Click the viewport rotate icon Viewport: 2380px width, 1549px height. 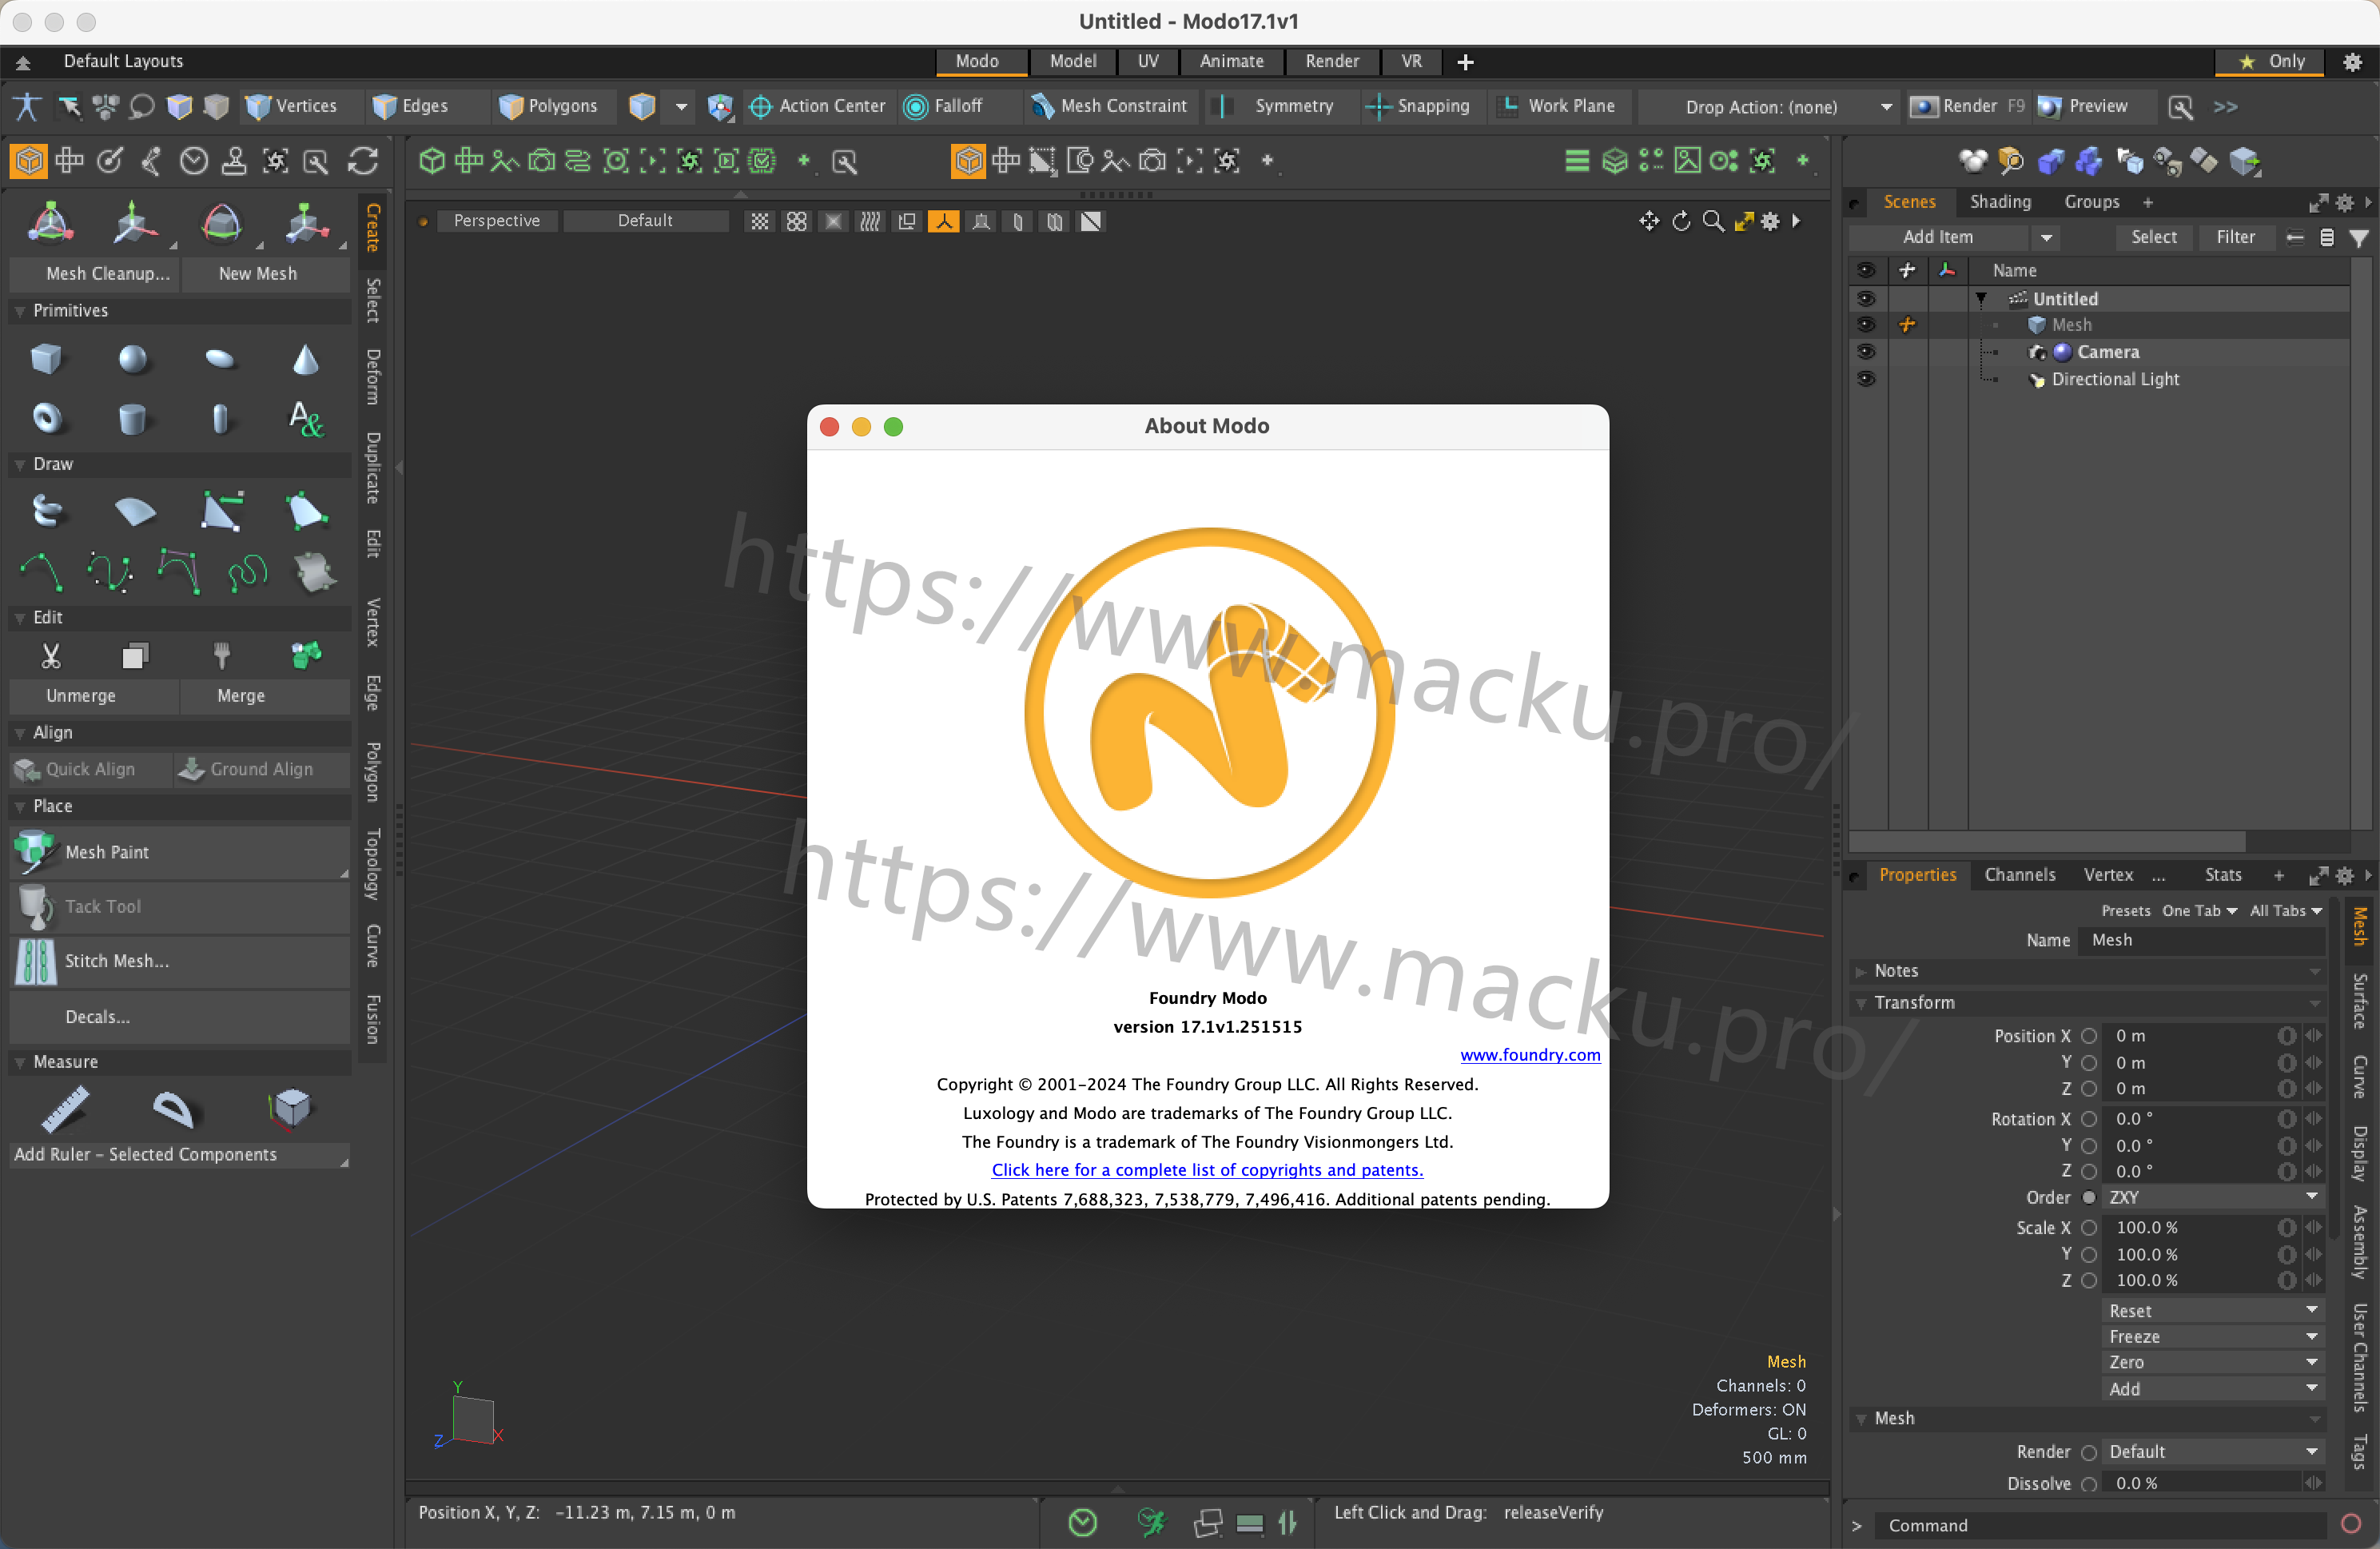point(1681,221)
